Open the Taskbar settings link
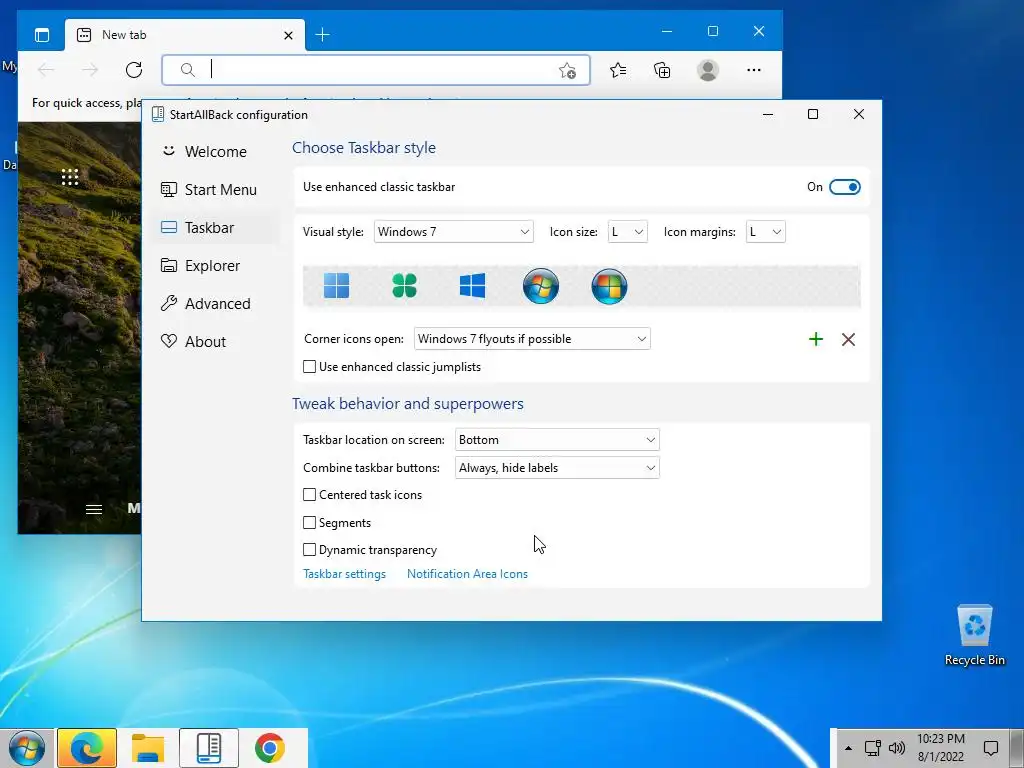This screenshot has height=768, width=1024. tap(344, 574)
